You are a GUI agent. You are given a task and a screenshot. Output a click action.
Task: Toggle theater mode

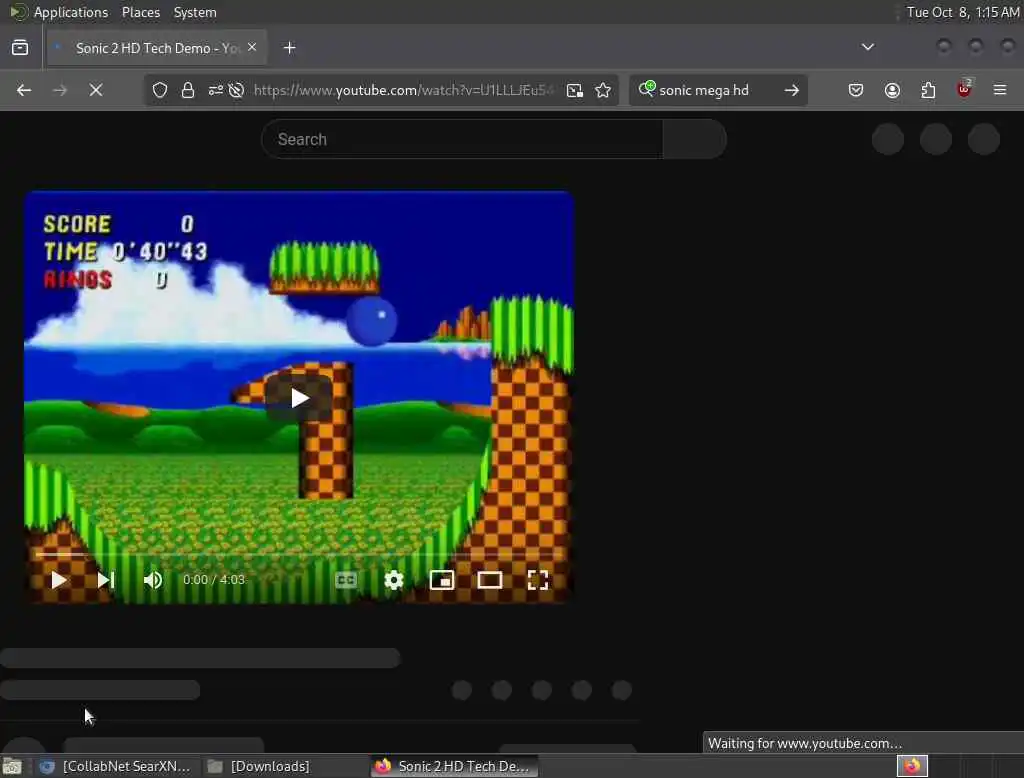490,580
